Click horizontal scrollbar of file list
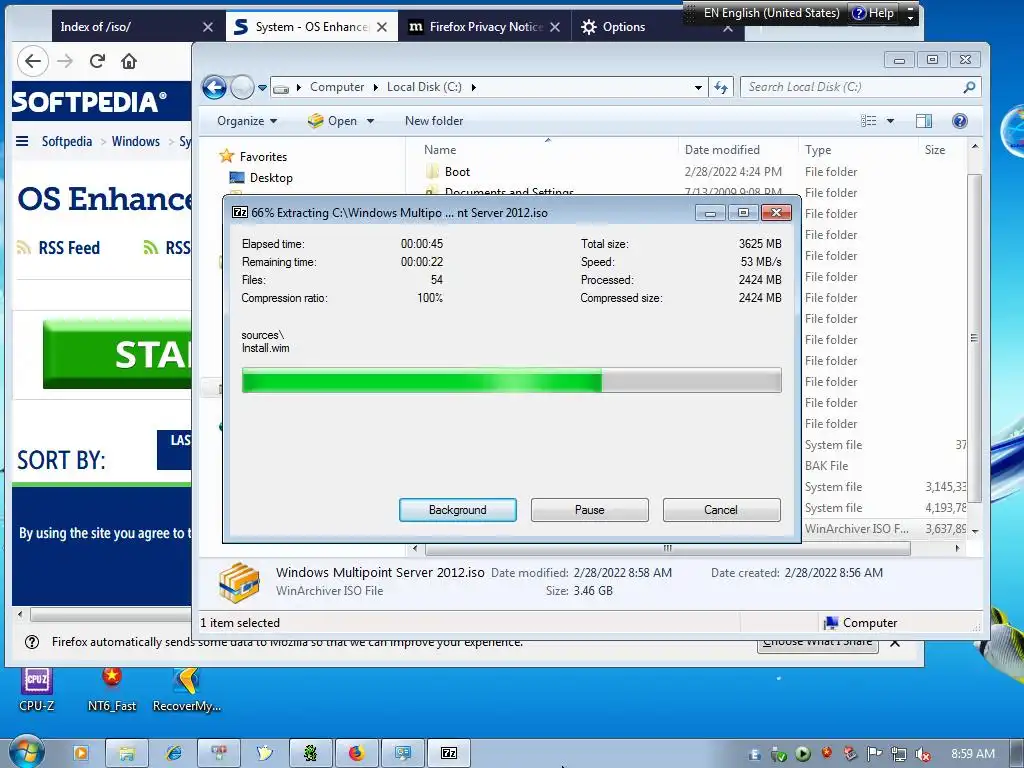The width and height of the screenshot is (1024, 768). 667,549
